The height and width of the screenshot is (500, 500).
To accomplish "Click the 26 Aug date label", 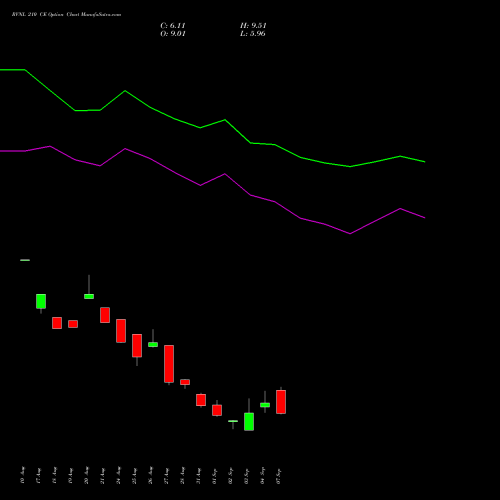I will (x=151, y=476).
